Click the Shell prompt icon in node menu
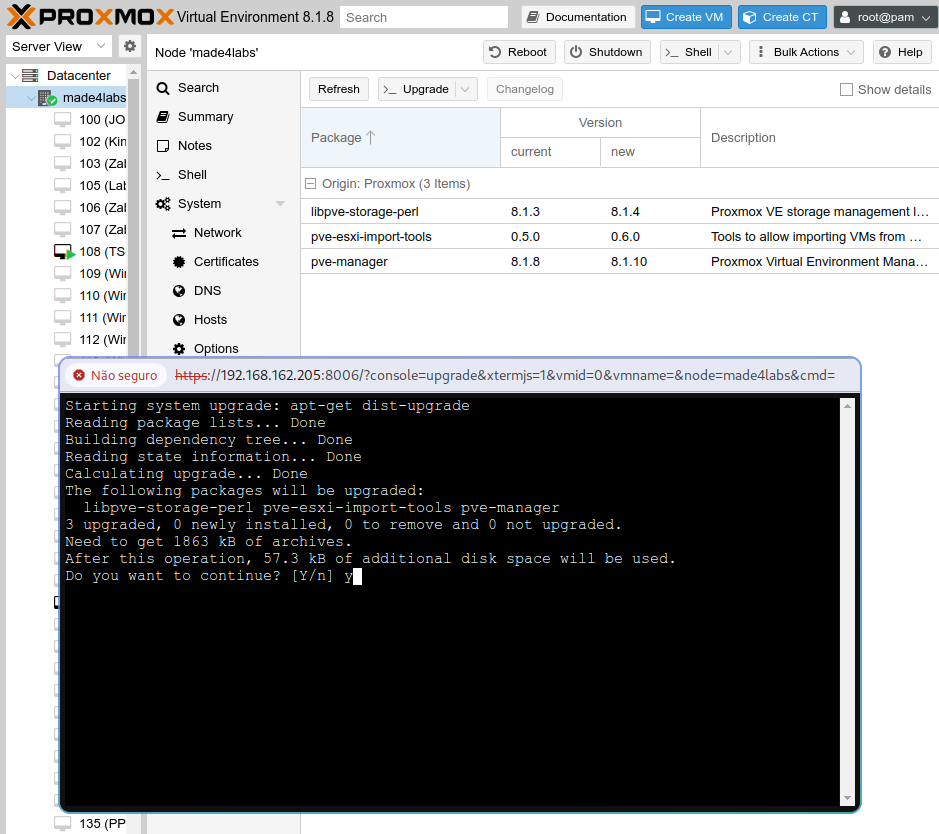 tap(163, 175)
